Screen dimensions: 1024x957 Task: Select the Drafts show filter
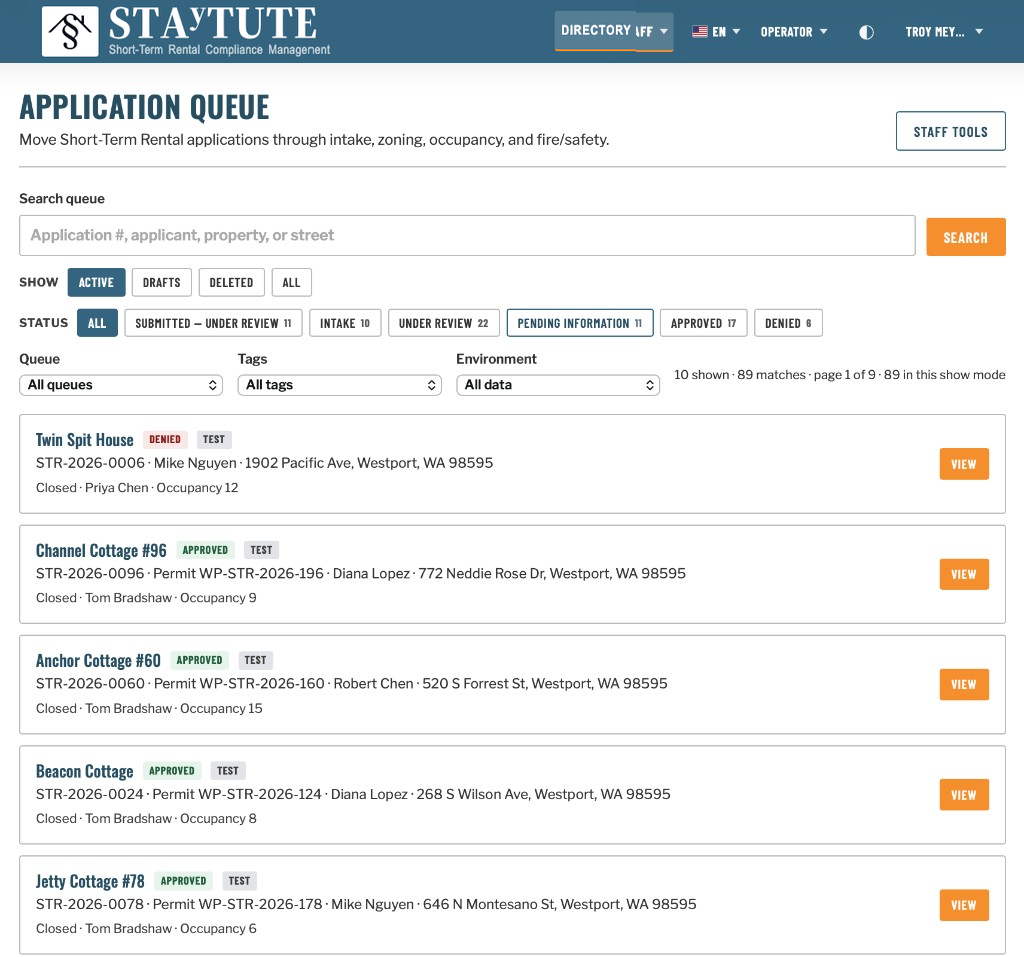[x=161, y=282]
